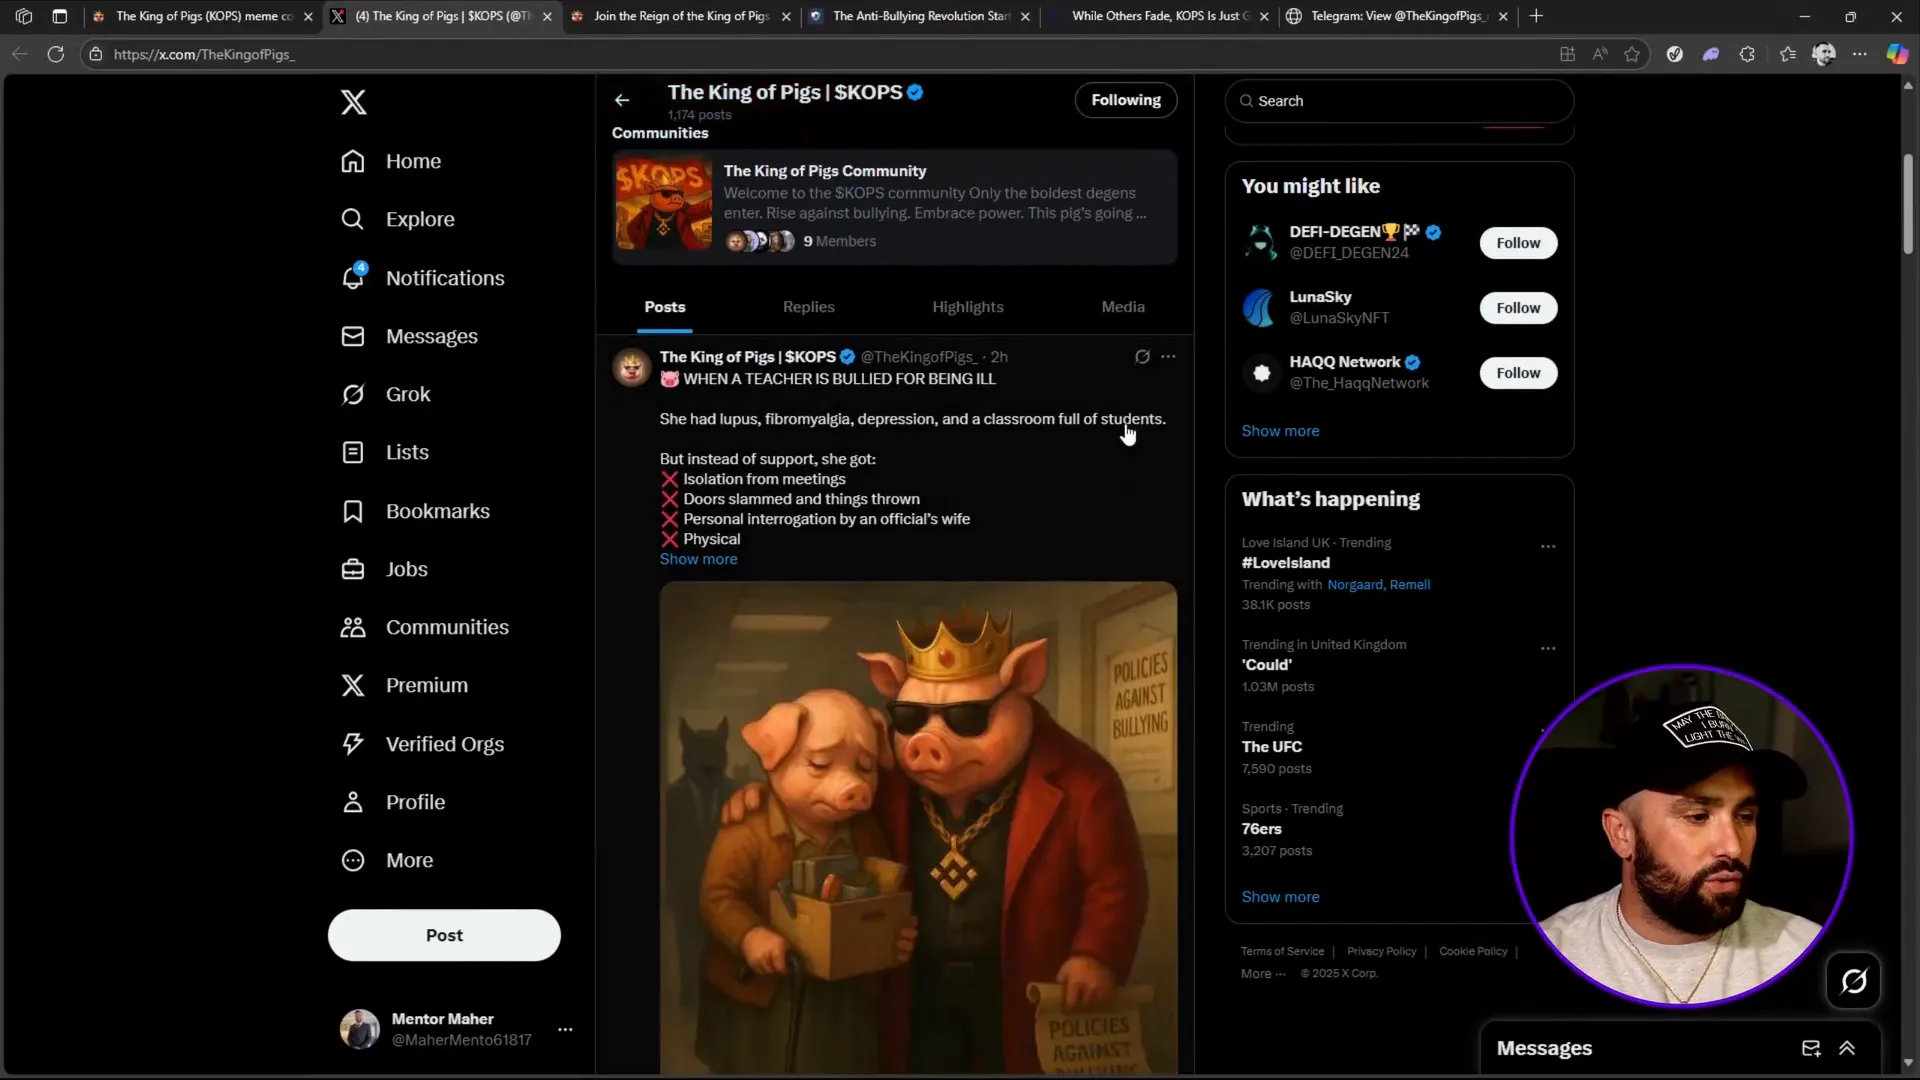1920x1080 pixels.
Task: Expand the post text with Show more
Action: (x=698, y=559)
